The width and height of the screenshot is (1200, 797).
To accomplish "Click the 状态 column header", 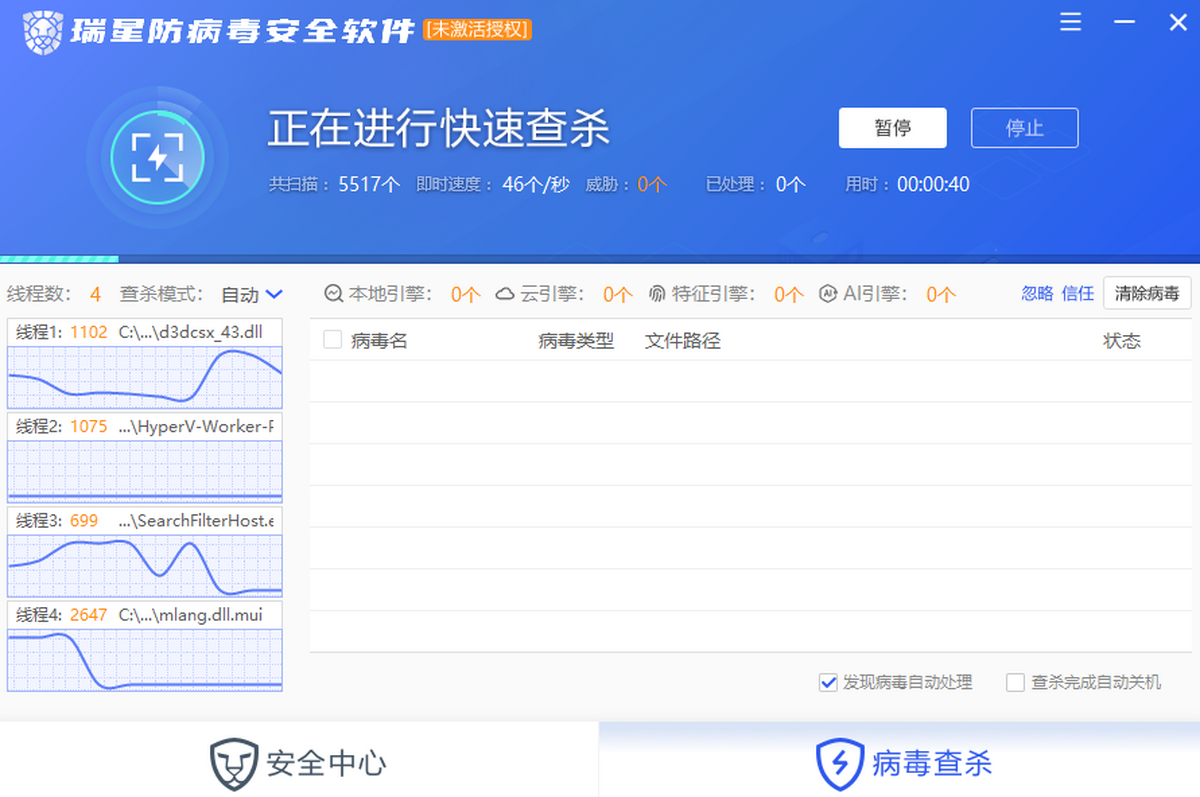I will tap(1122, 341).
